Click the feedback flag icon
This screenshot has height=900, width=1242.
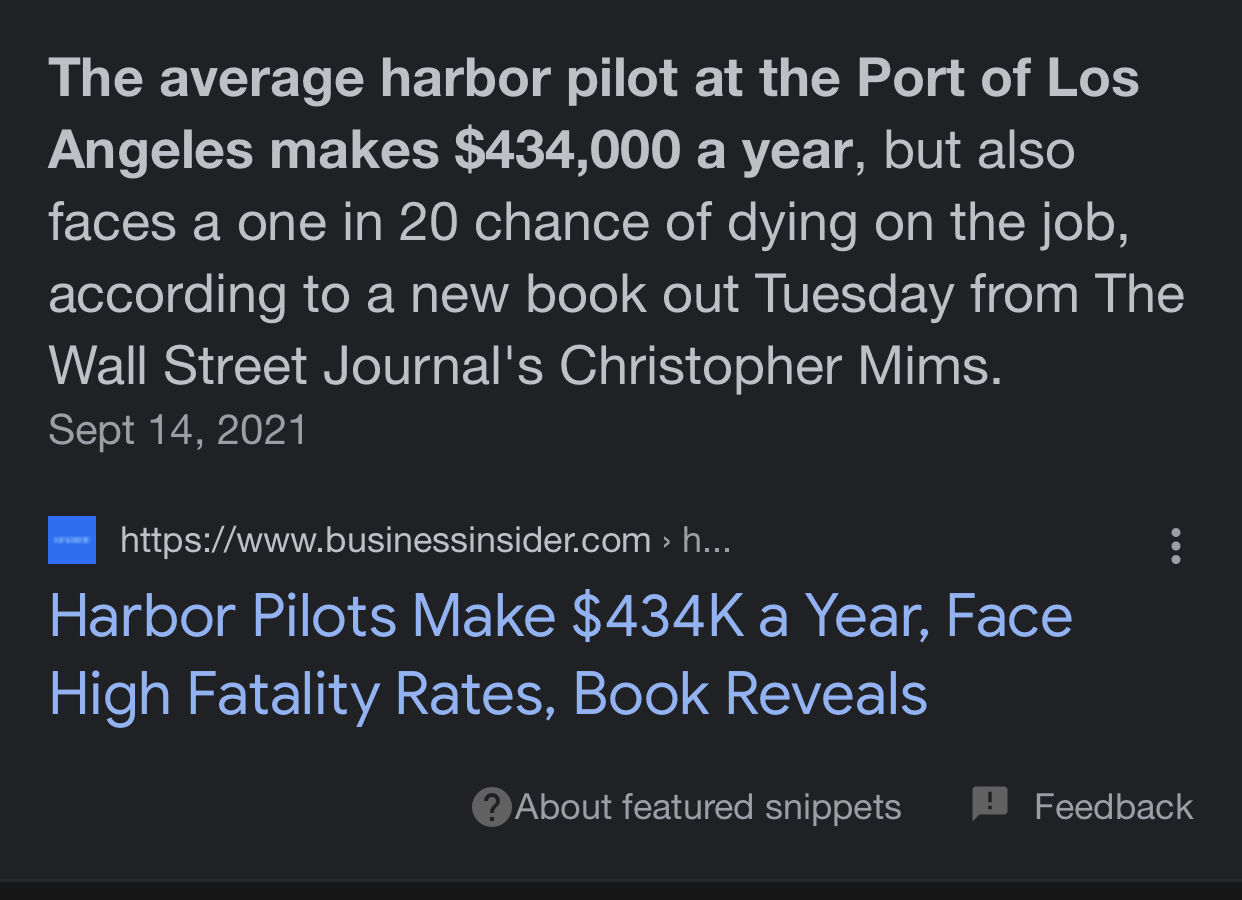pyautogui.click(x=990, y=804)
